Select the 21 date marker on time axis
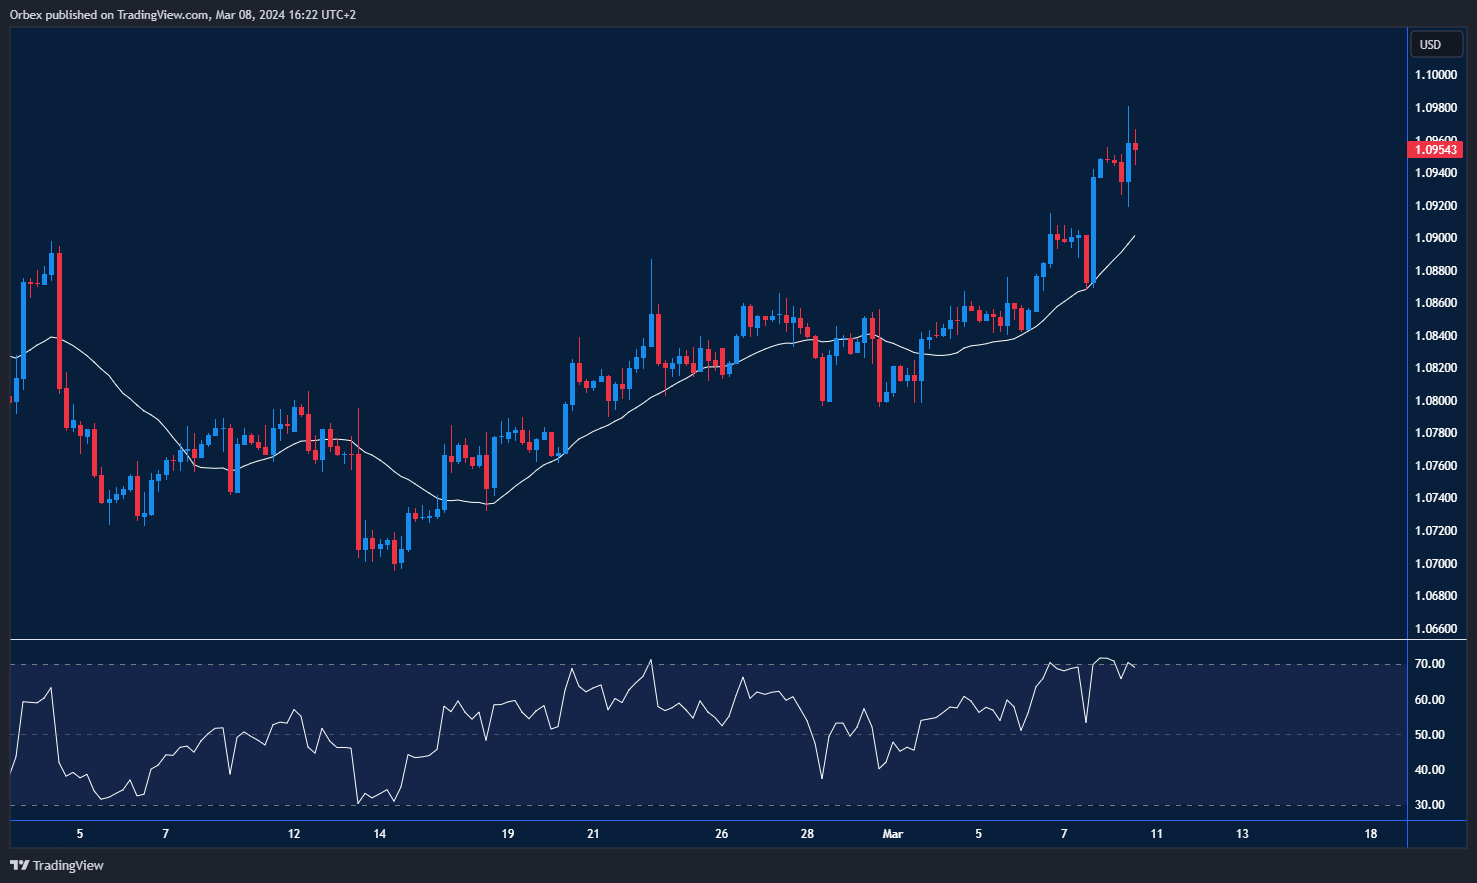The image size is (1477, 883). coord(593,834)
